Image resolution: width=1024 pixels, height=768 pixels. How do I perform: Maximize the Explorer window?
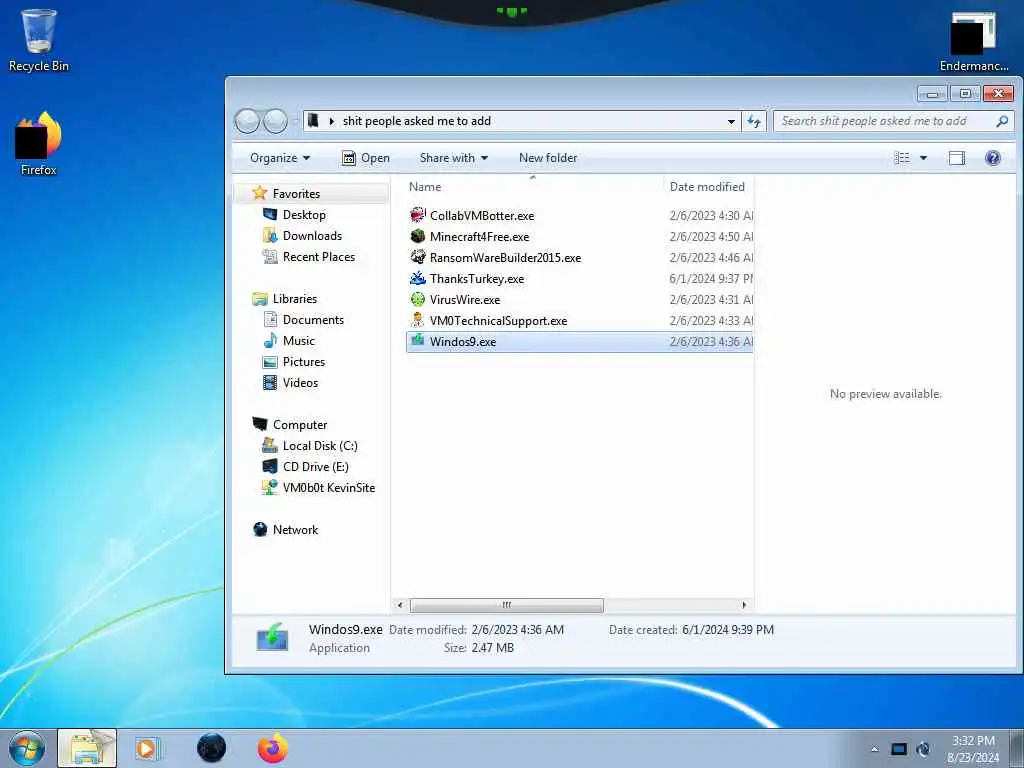click(x=965, y=94)
